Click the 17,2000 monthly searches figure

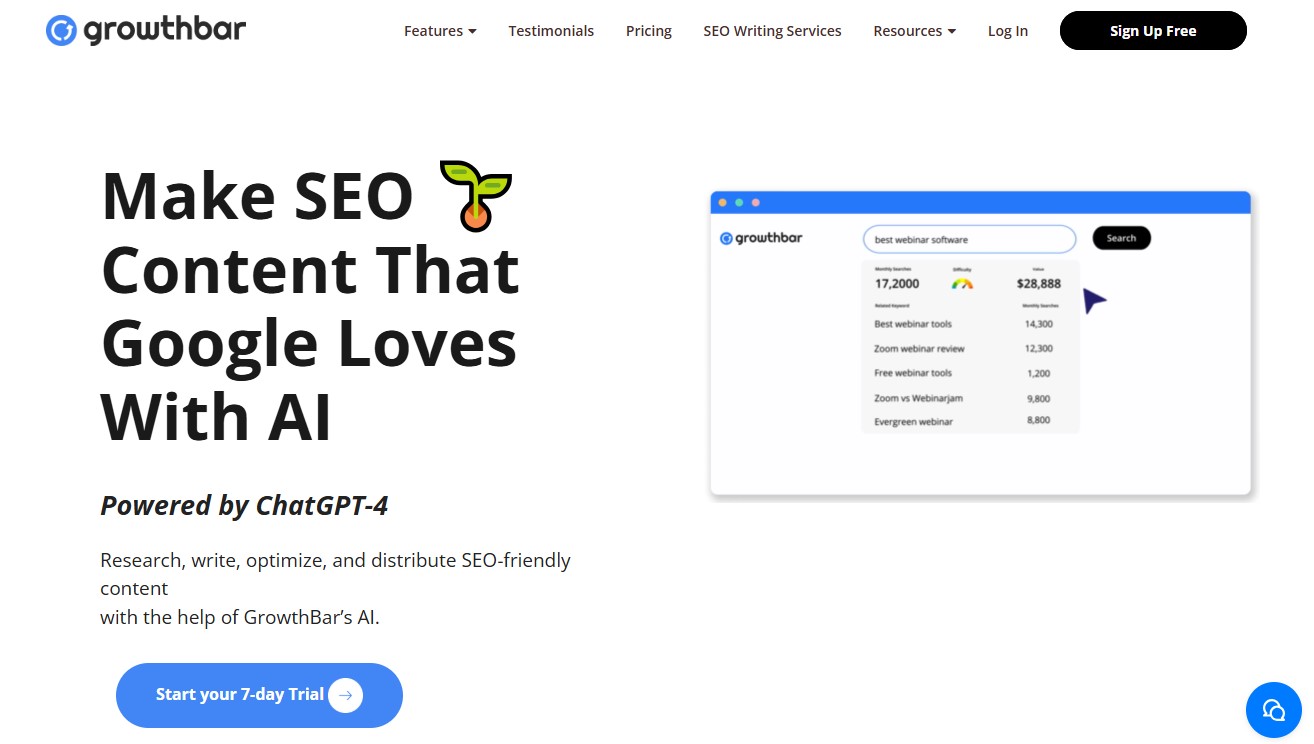[897, 284]
